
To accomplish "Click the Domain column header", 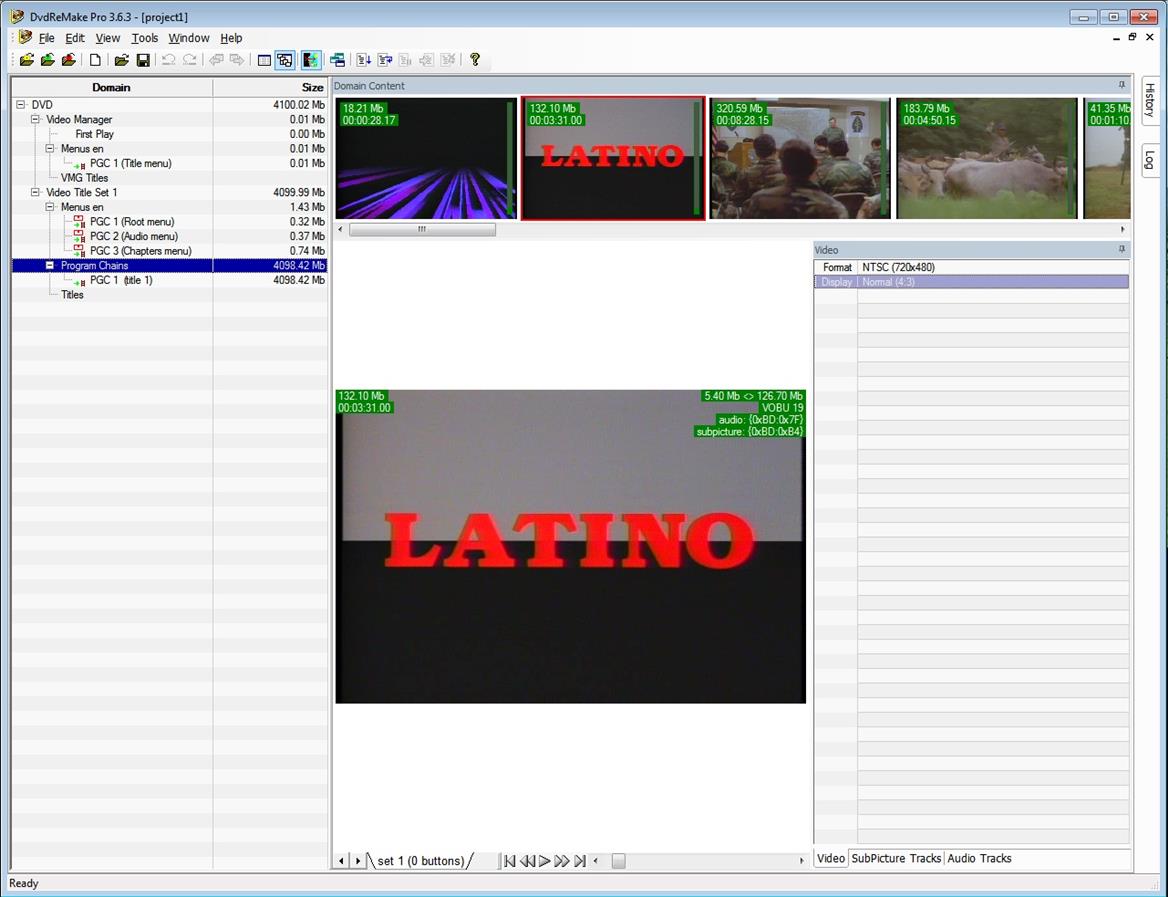I will pyautogui.click(x=112, y=87).
